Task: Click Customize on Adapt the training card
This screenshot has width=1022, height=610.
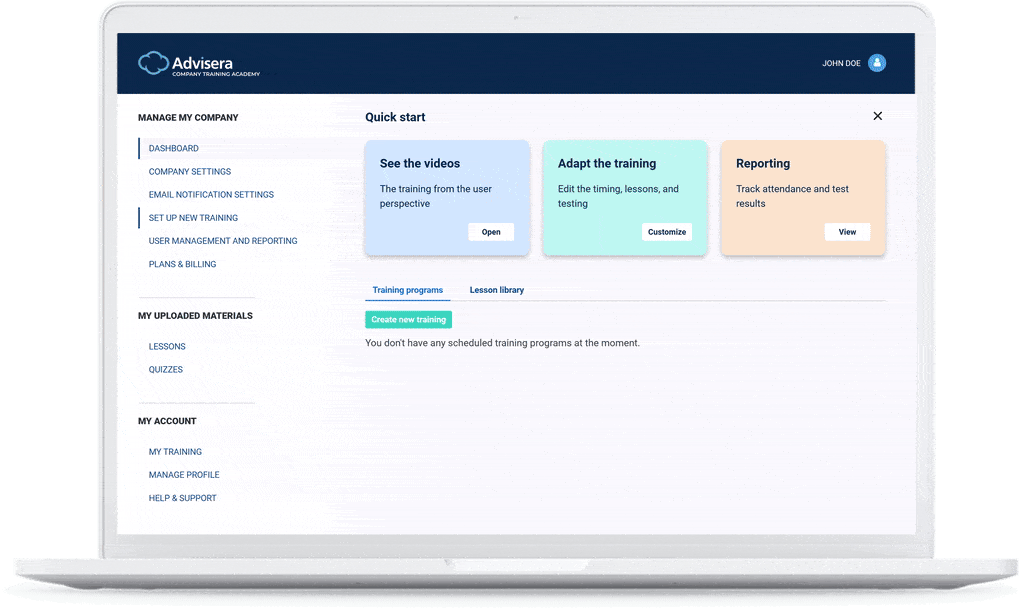Action: click(x=667, y=232)
